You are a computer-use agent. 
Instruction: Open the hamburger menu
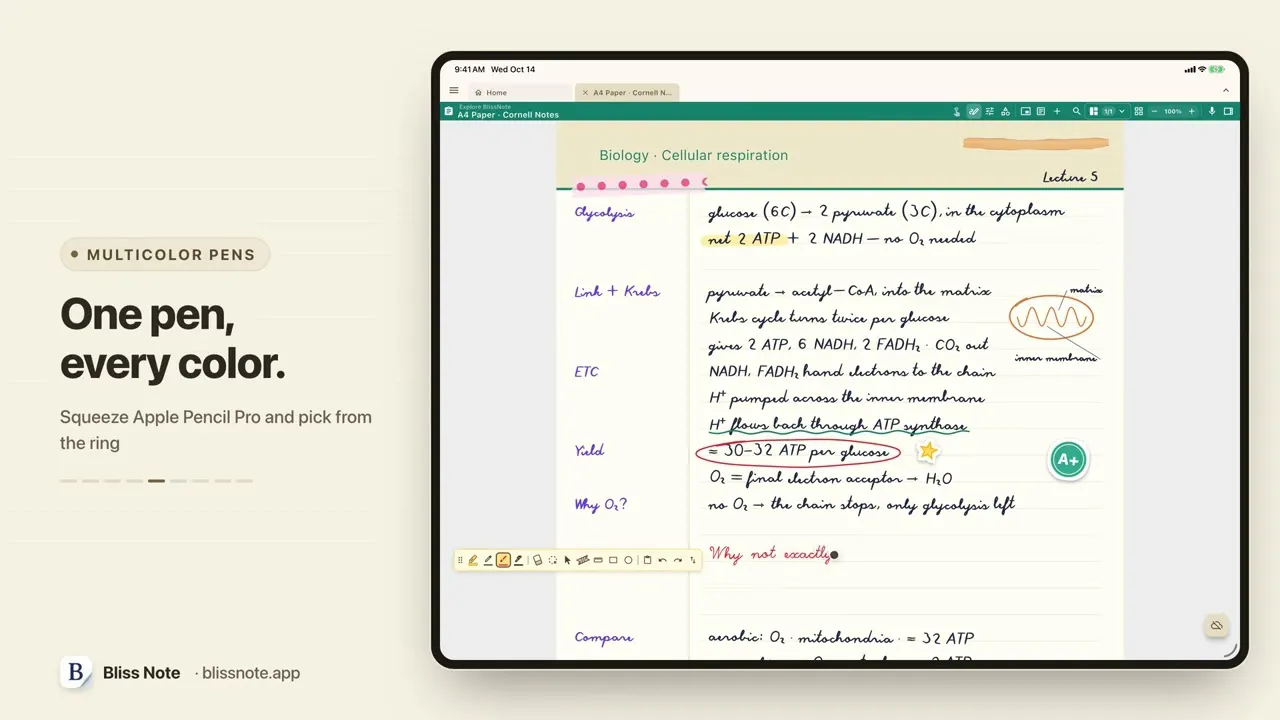pyautogui.click(x=454, y=91)
